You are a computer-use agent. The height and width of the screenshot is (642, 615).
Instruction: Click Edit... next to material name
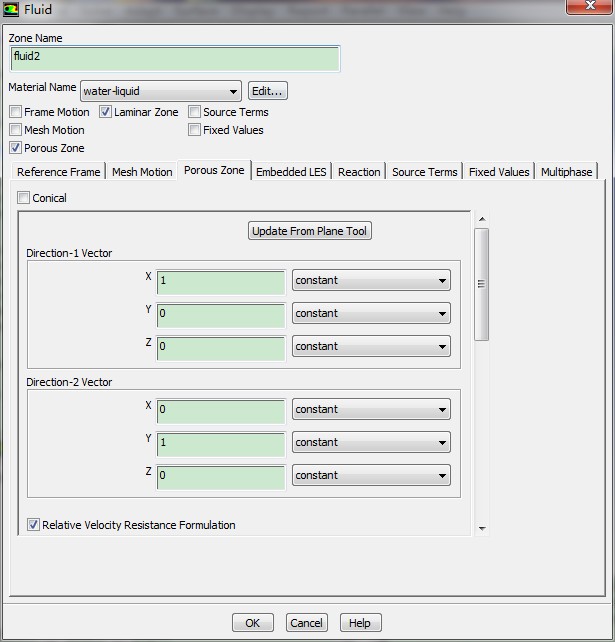(x=267, y=91)
